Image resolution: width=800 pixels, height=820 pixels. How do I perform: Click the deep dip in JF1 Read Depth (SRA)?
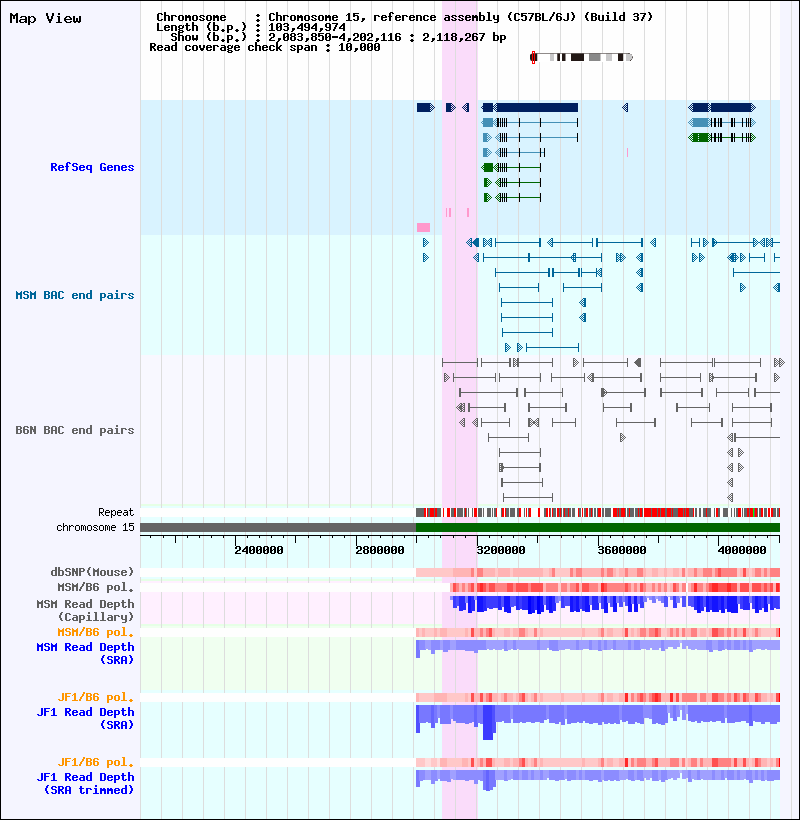click(488, 724)
